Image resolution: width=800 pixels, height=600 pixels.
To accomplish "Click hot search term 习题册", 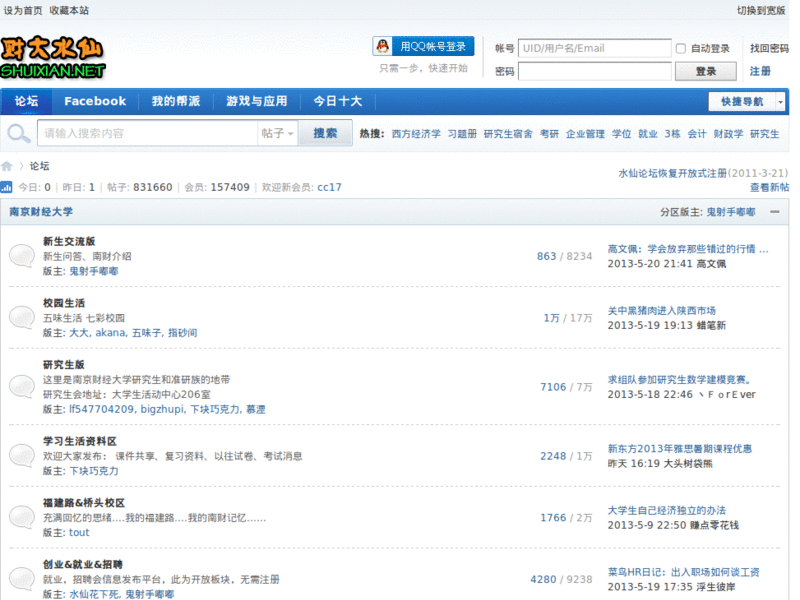I will [x=462, y=134].
